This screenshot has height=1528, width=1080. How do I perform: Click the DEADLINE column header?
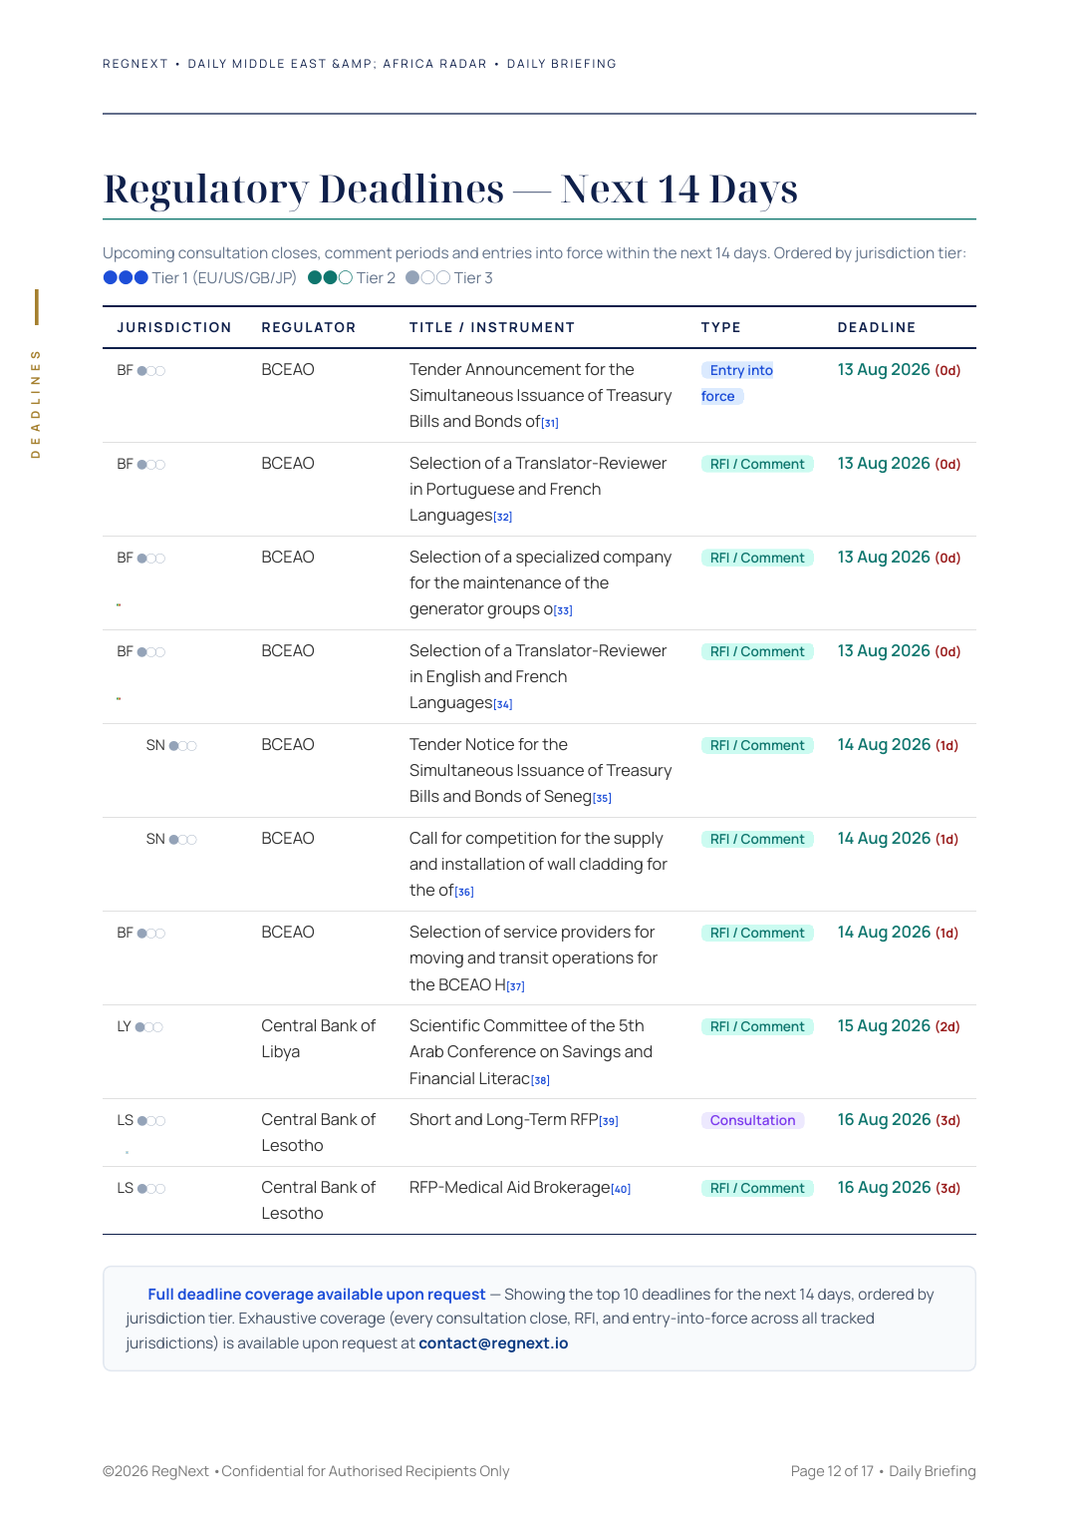pos(877,327)
